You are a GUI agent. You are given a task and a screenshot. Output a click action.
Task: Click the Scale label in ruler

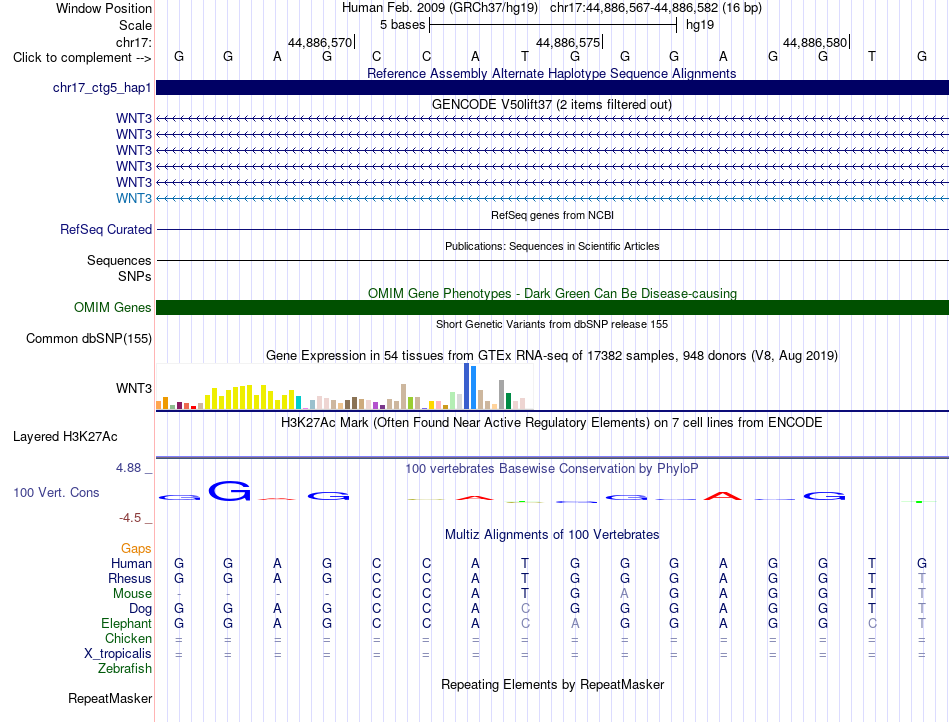tap(135, 25)
